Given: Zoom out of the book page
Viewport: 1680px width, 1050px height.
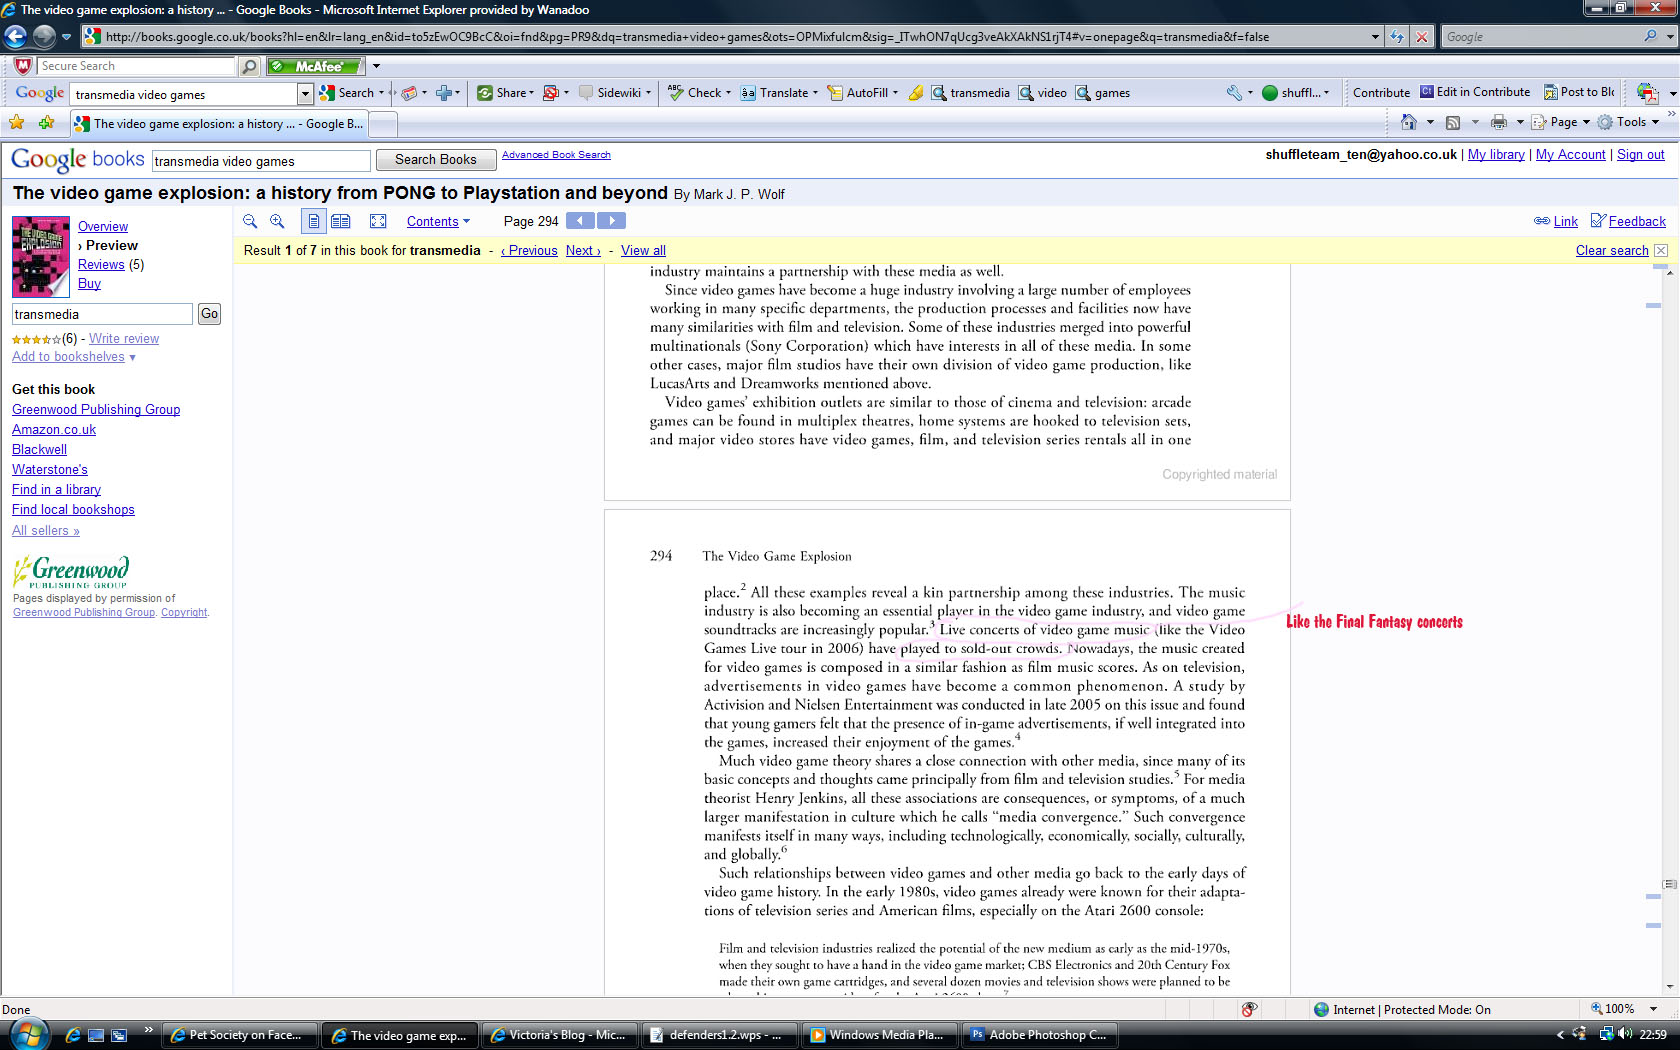Looking at the screenshot, I should [x=250, y=221].
